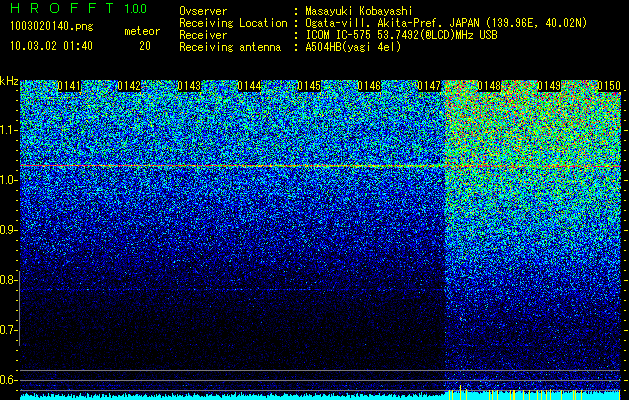The width and height of the screenshot is (629, 400).
Task: Click receiver value ICOM IC-575 53.7492 MHz
Action: click(401, 35)
